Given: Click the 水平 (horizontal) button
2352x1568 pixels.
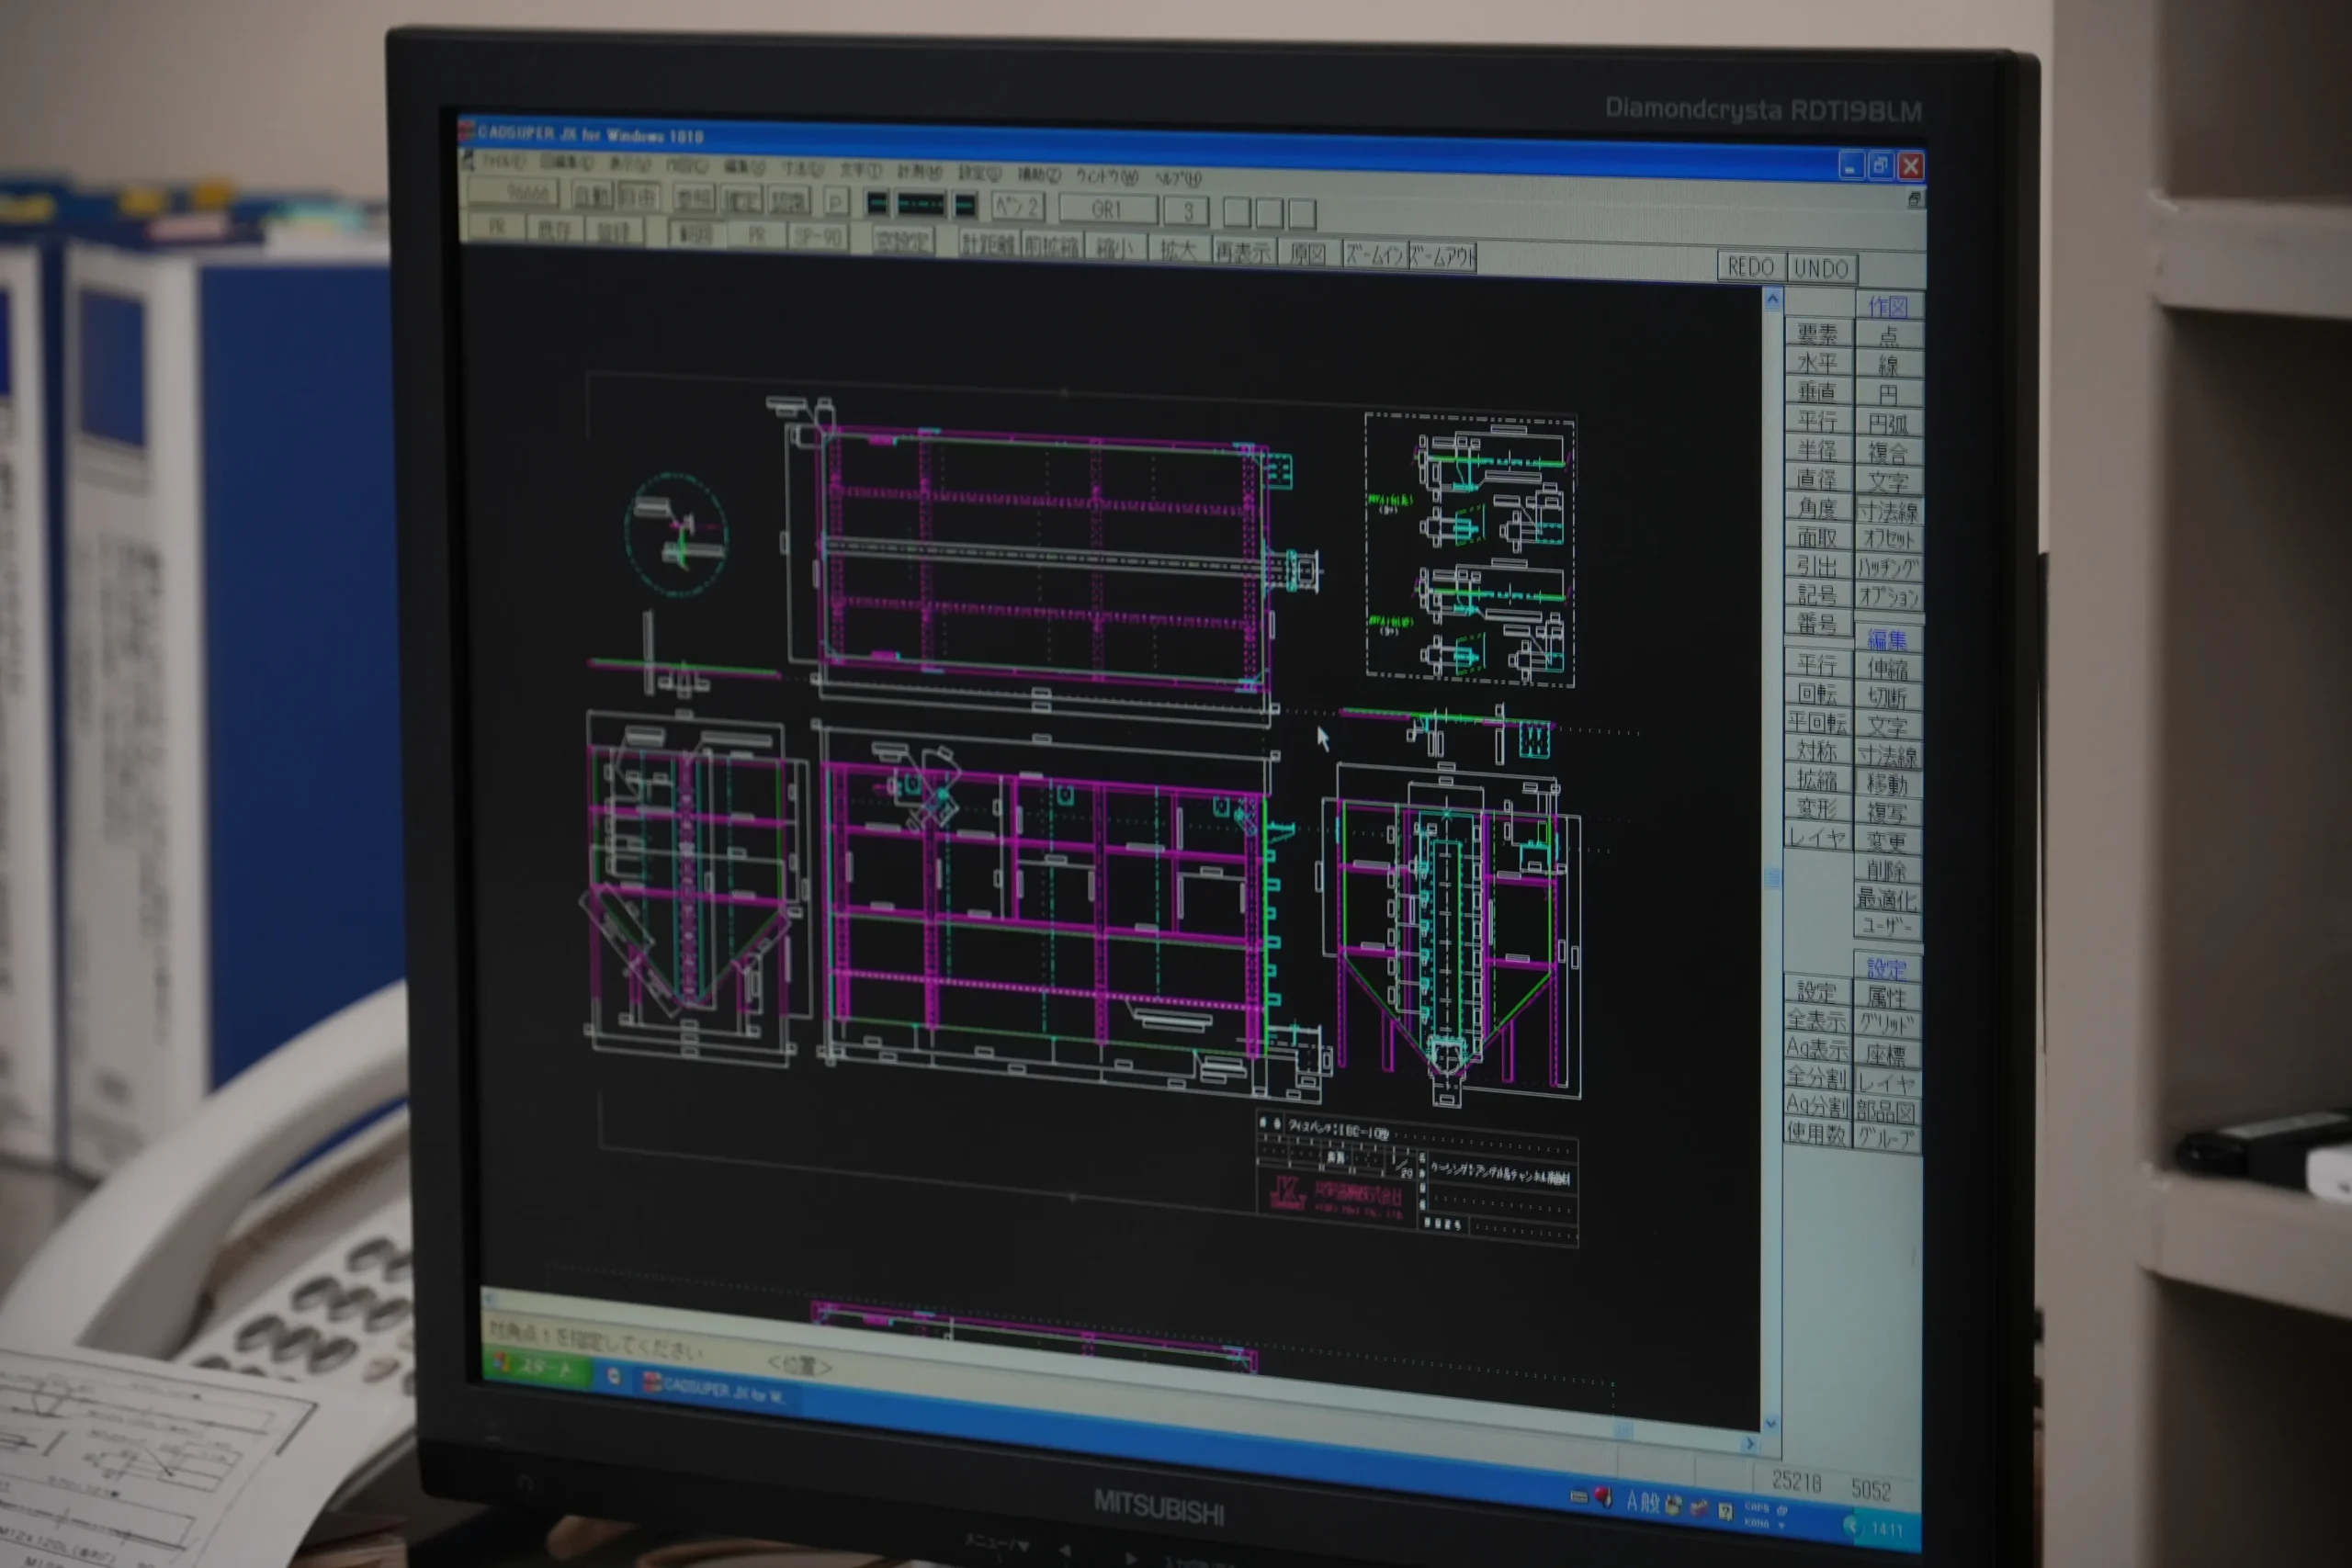Looking at the screenshot, I should tap(1818, 362).
